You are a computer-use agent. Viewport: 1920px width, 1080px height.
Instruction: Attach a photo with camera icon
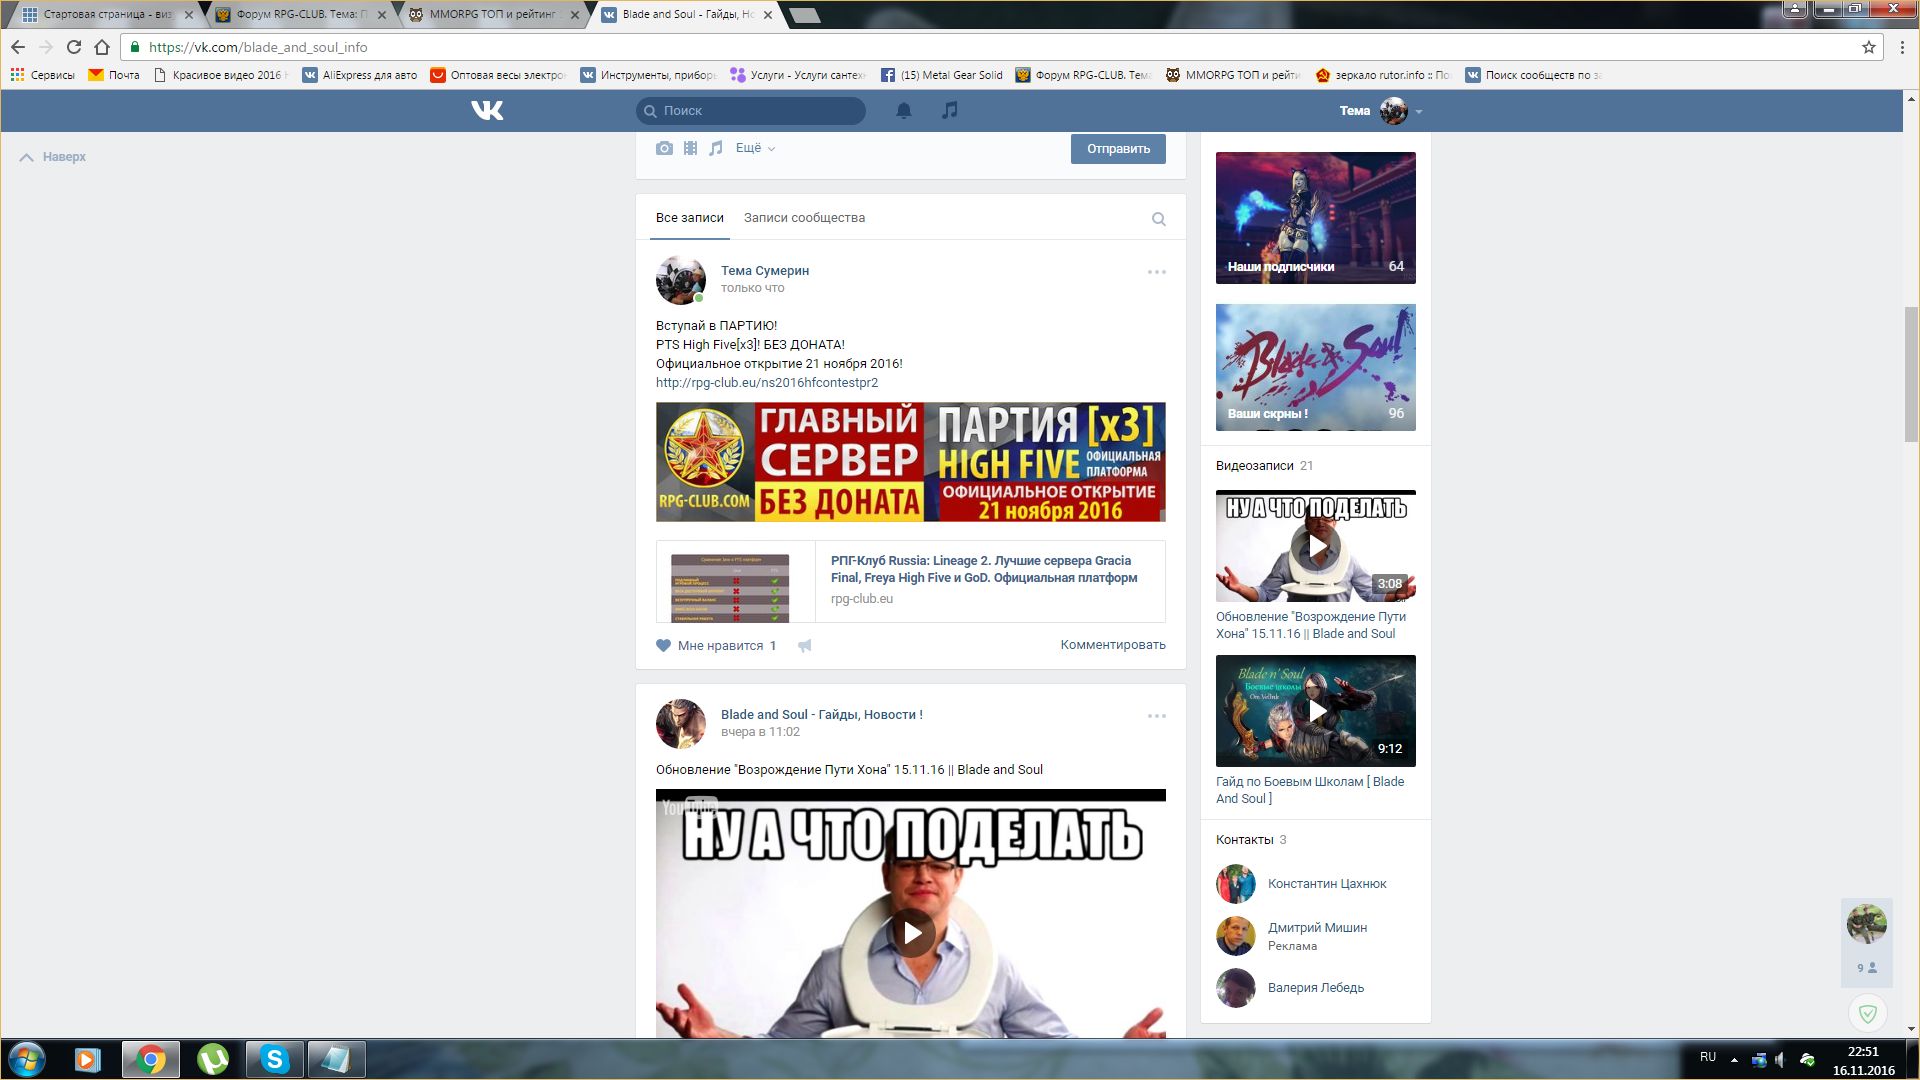click(x=664, y=148)
